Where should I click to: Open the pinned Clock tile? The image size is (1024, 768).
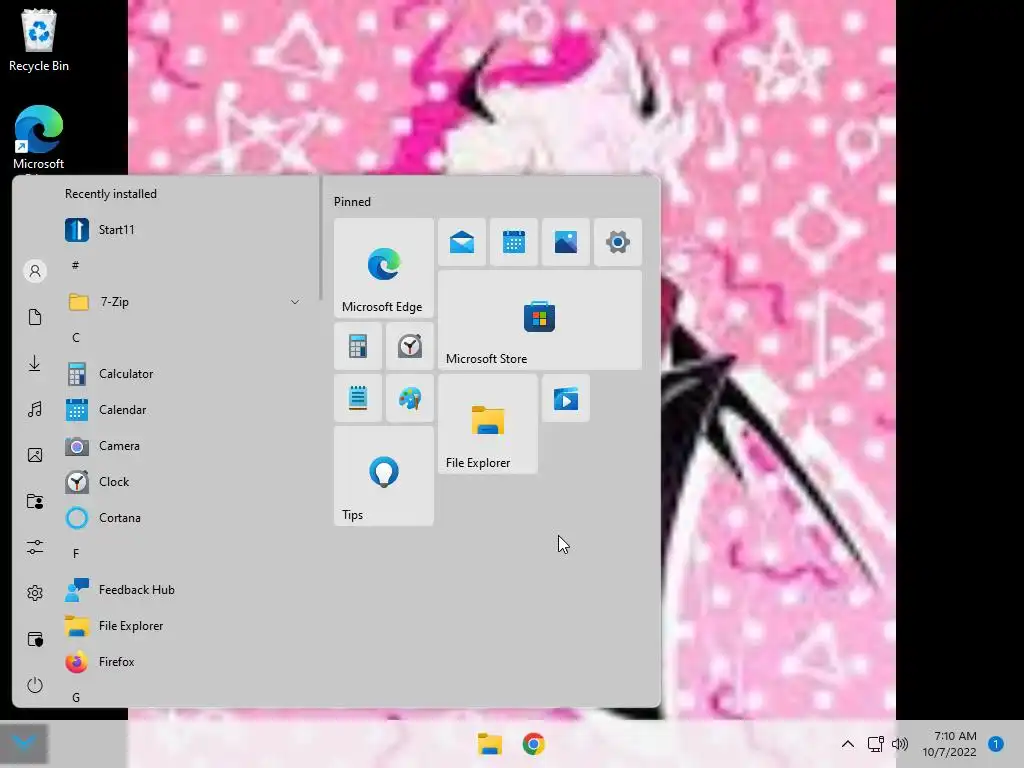409,346
